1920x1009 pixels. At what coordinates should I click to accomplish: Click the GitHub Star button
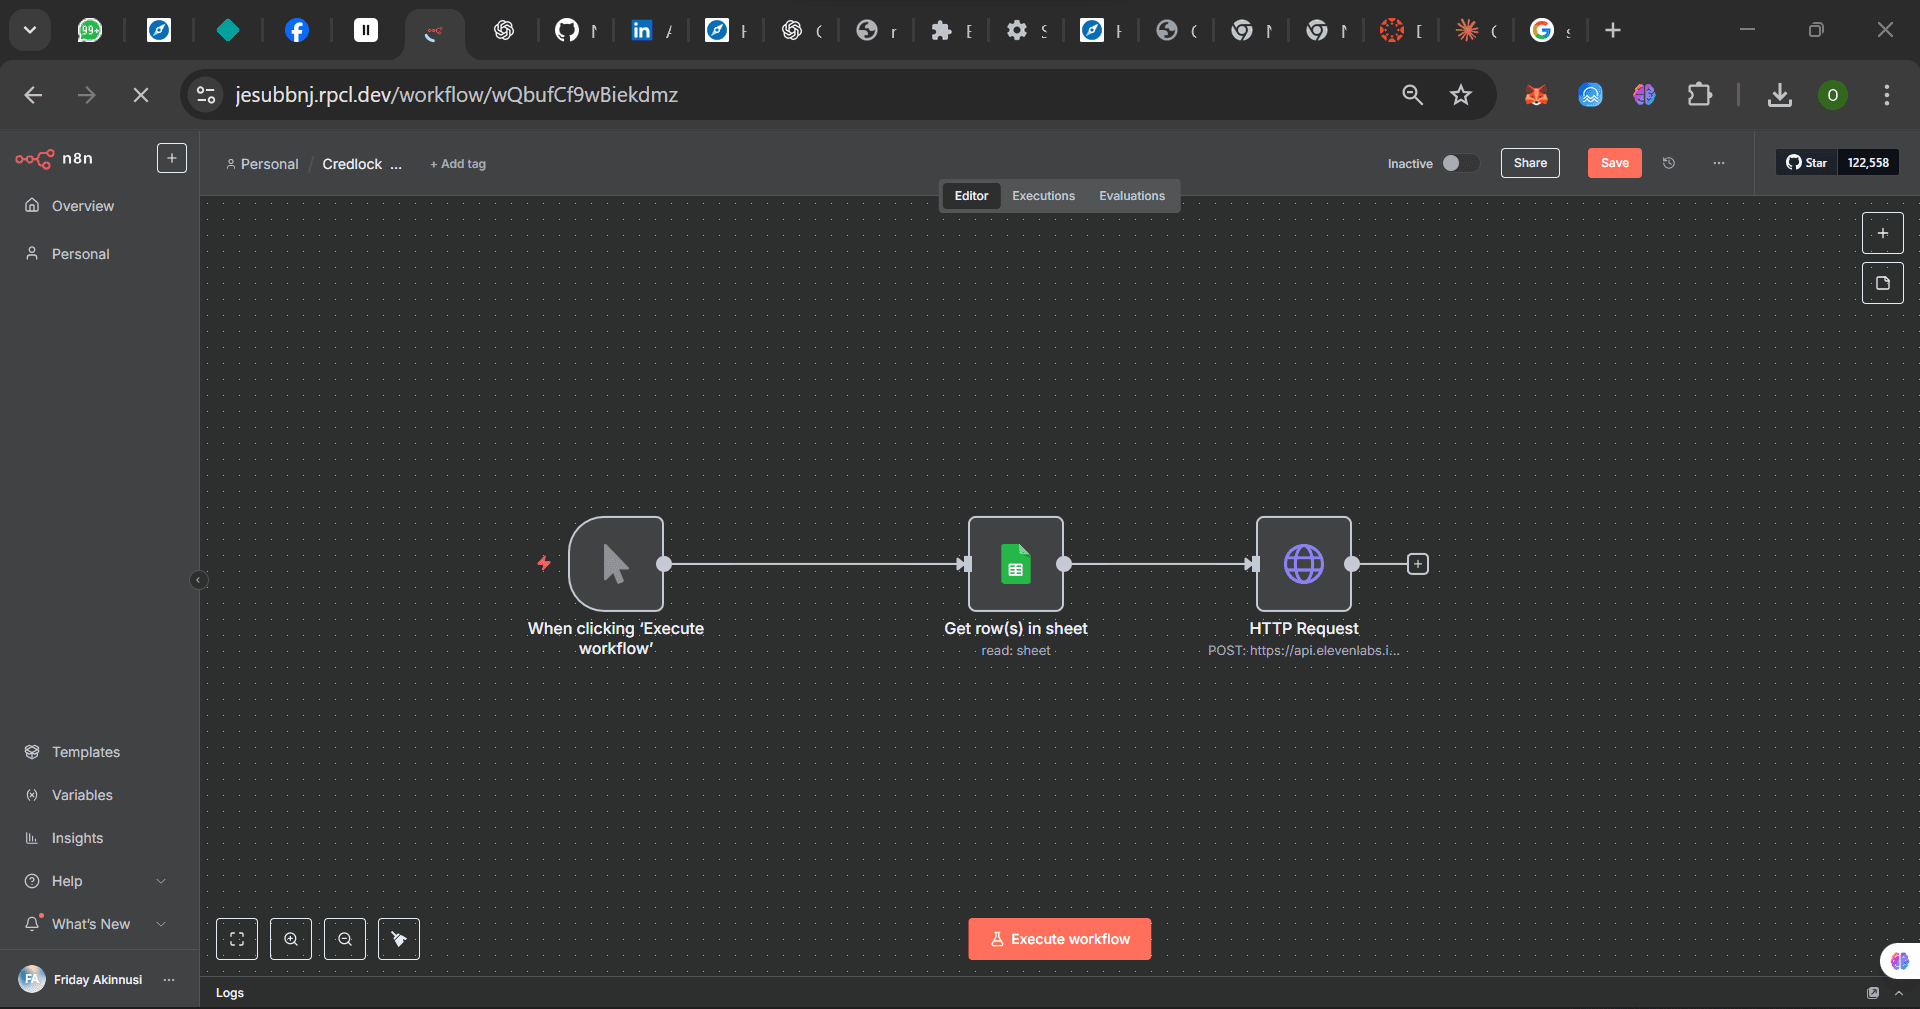pos(1807,162)
